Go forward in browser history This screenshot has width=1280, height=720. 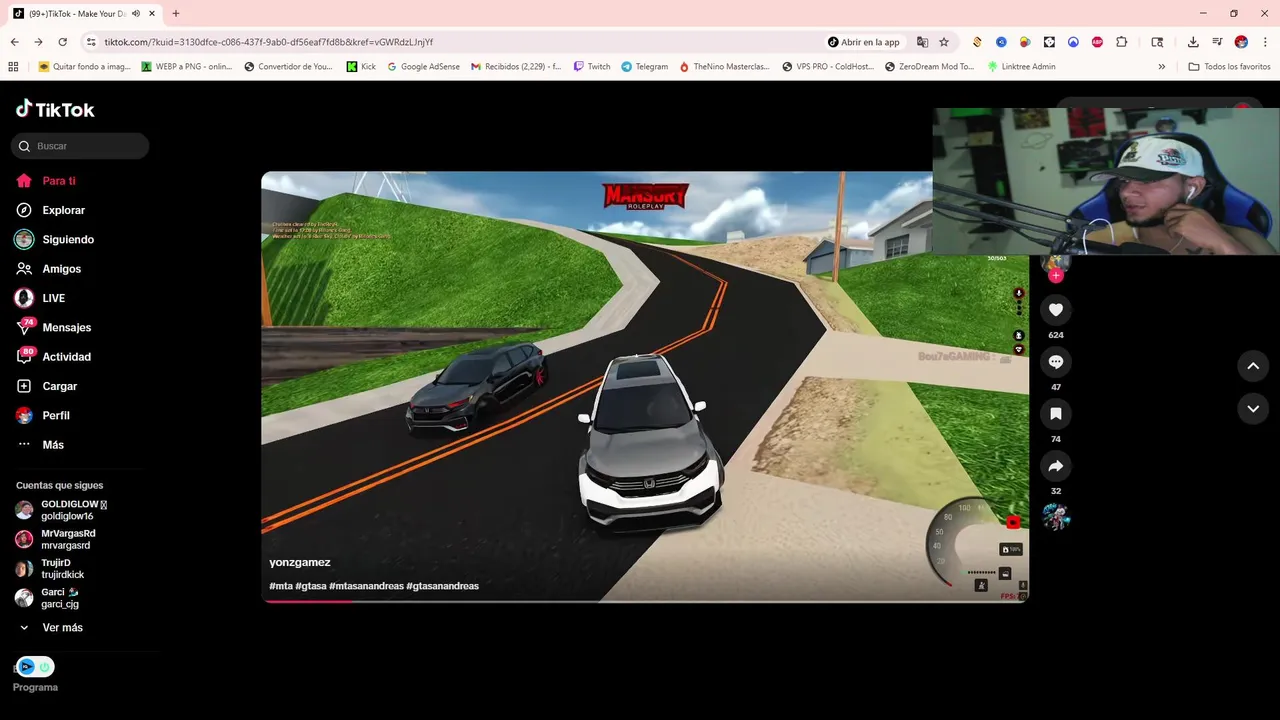tap(38, 42)
